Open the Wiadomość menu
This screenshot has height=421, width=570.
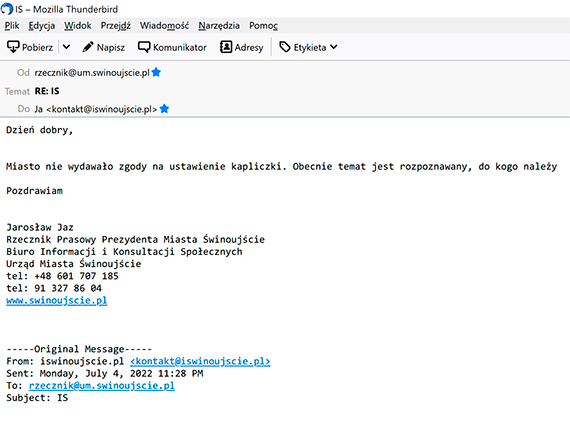point(164,25)
